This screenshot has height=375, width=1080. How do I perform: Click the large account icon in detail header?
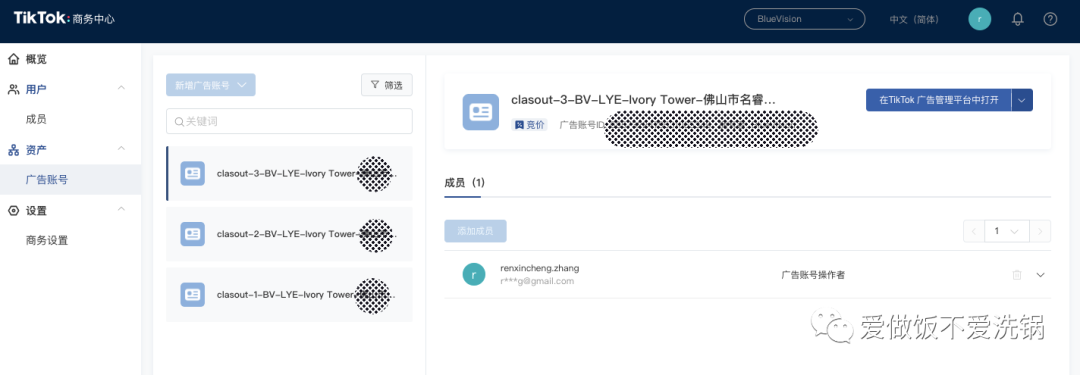pos(481,112)
